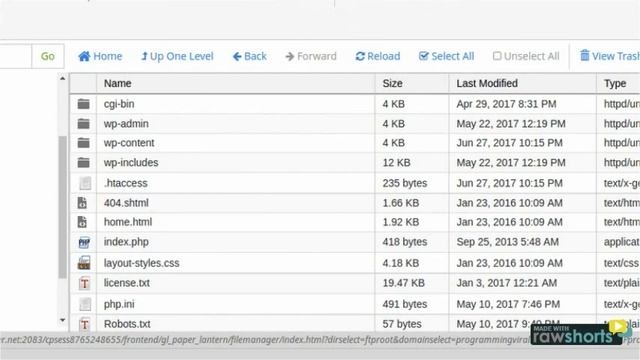Select the wp-includes folder name

click(x=131, y=162)
